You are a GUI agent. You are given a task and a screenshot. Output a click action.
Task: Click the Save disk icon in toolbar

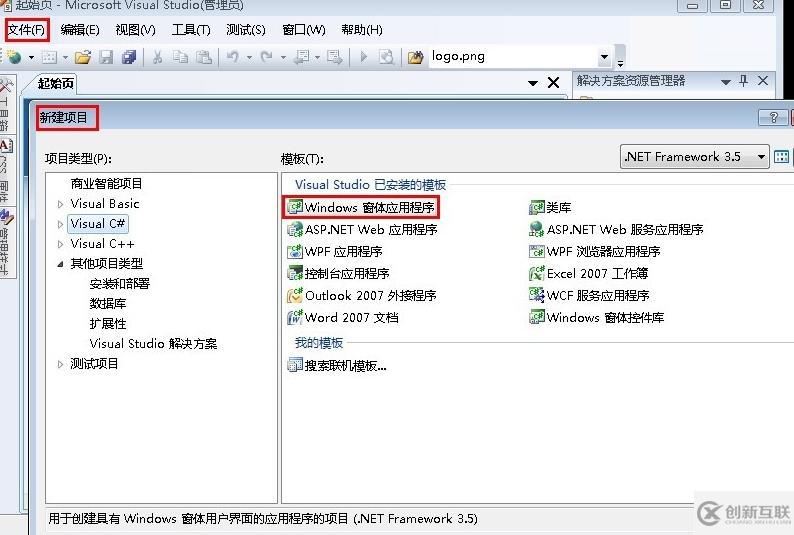pyautogui.click(x=106, y=57)
